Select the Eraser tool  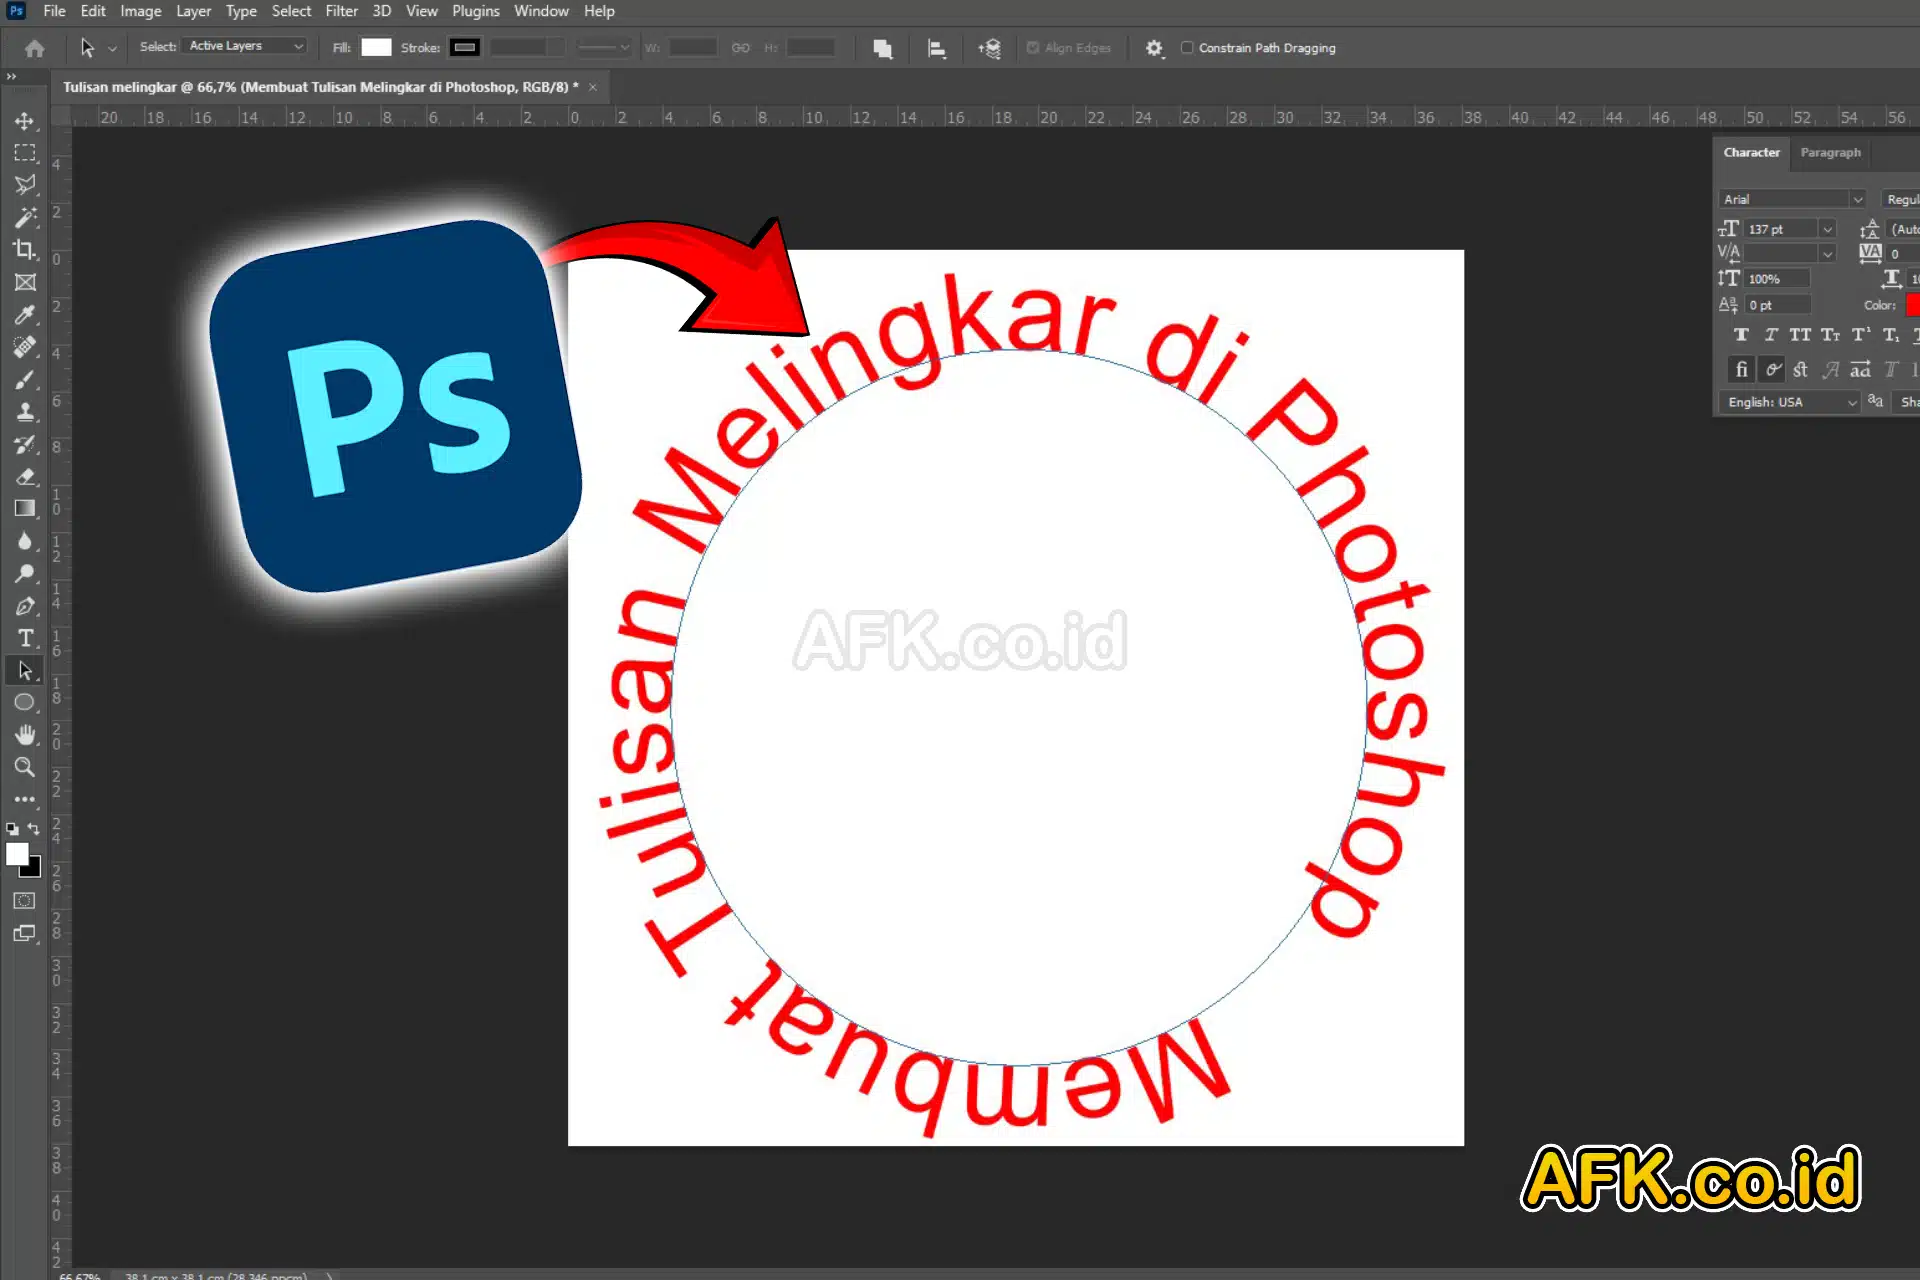25,476
